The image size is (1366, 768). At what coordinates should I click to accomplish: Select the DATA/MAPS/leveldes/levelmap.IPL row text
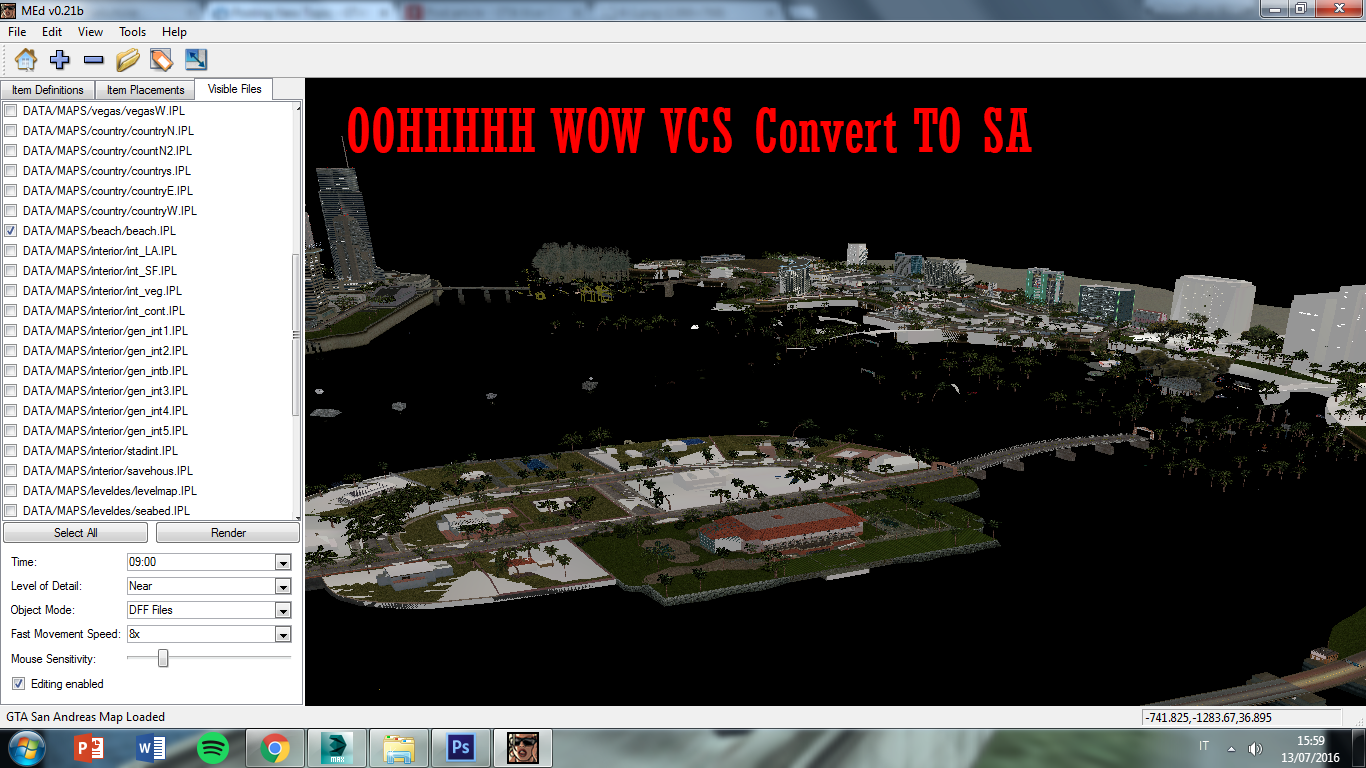110,491
